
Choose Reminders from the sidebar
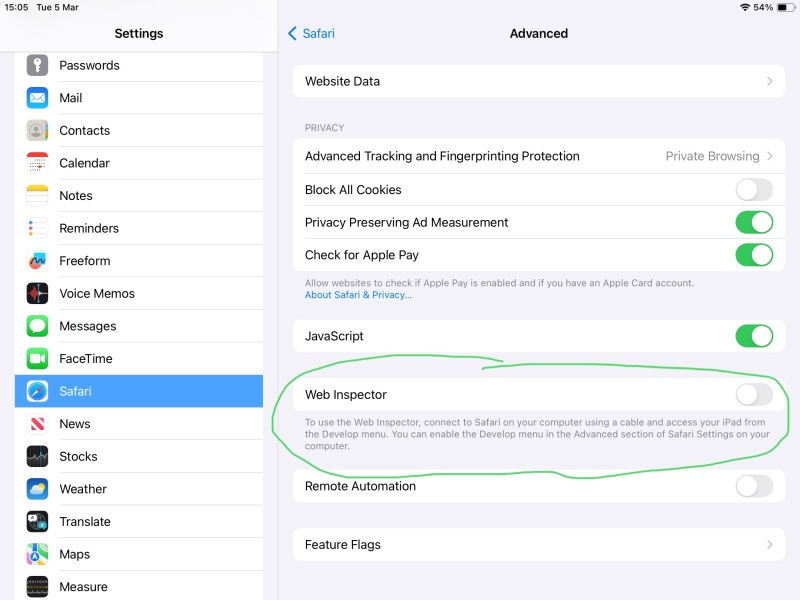click(x=88, y=228)
